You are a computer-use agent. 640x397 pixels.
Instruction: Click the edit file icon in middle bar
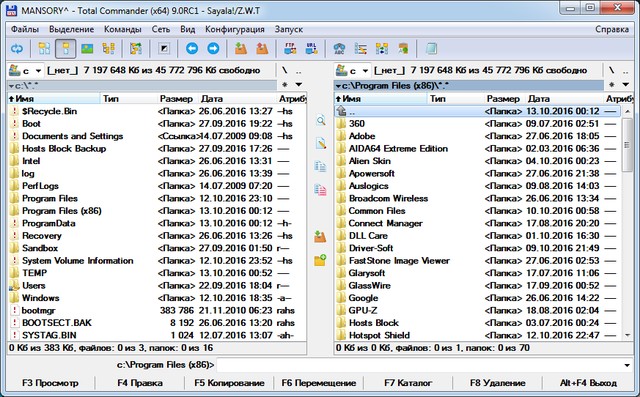click(x=321, y=144)
